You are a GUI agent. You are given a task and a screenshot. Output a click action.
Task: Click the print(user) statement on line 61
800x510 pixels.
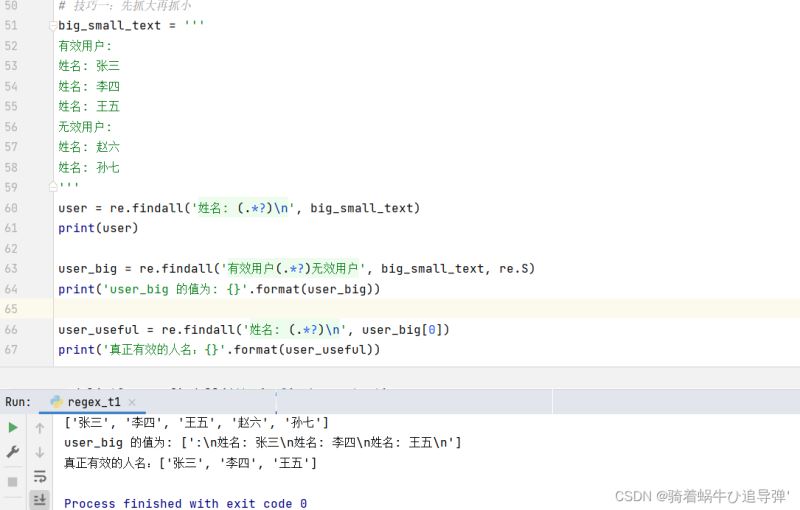pos(98,228)
